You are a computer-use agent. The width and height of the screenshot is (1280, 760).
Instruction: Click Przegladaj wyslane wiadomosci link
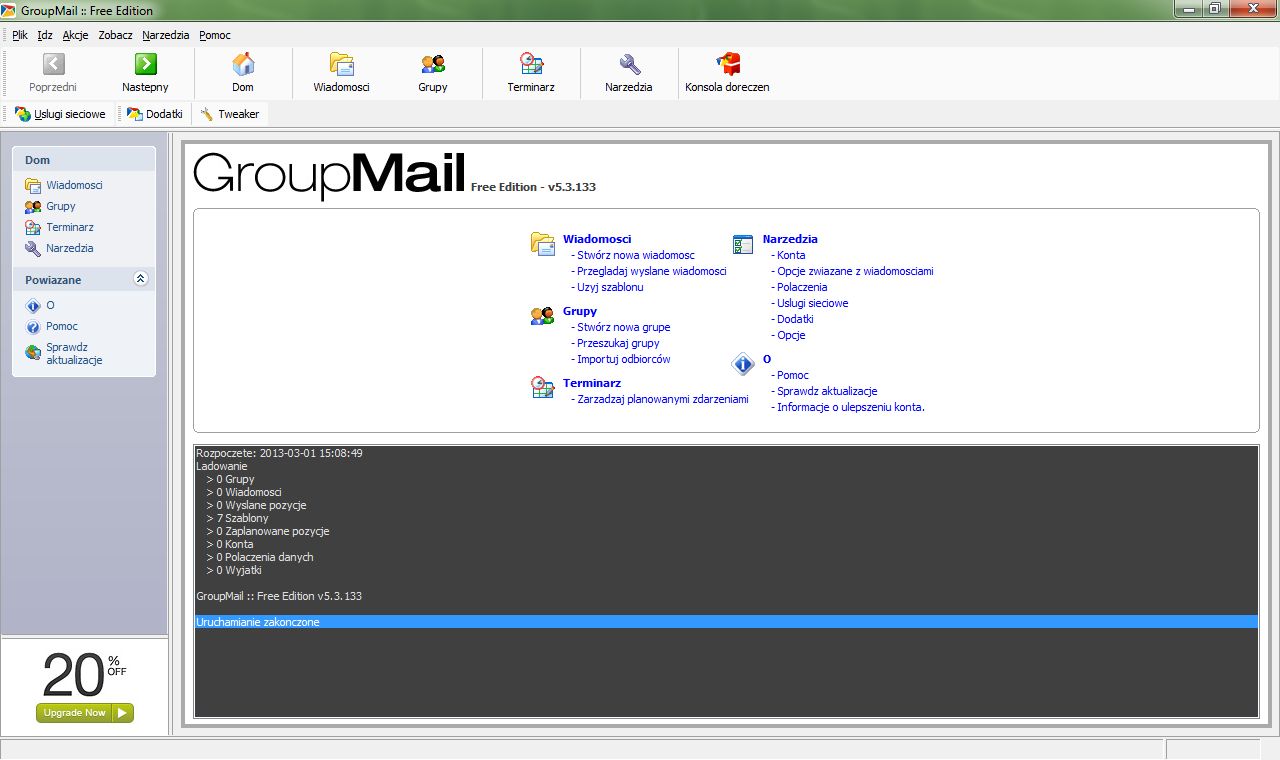pyautogui.click(x=652, y=271)
